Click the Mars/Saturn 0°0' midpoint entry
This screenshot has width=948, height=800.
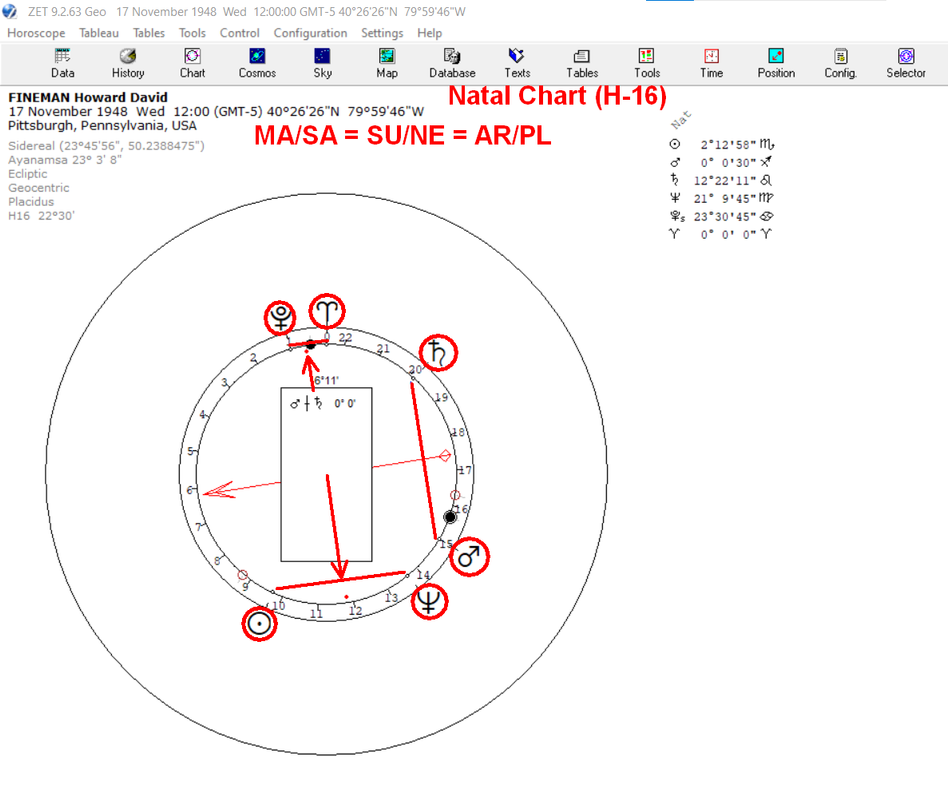pyautogui.click(x=323, y=403)
